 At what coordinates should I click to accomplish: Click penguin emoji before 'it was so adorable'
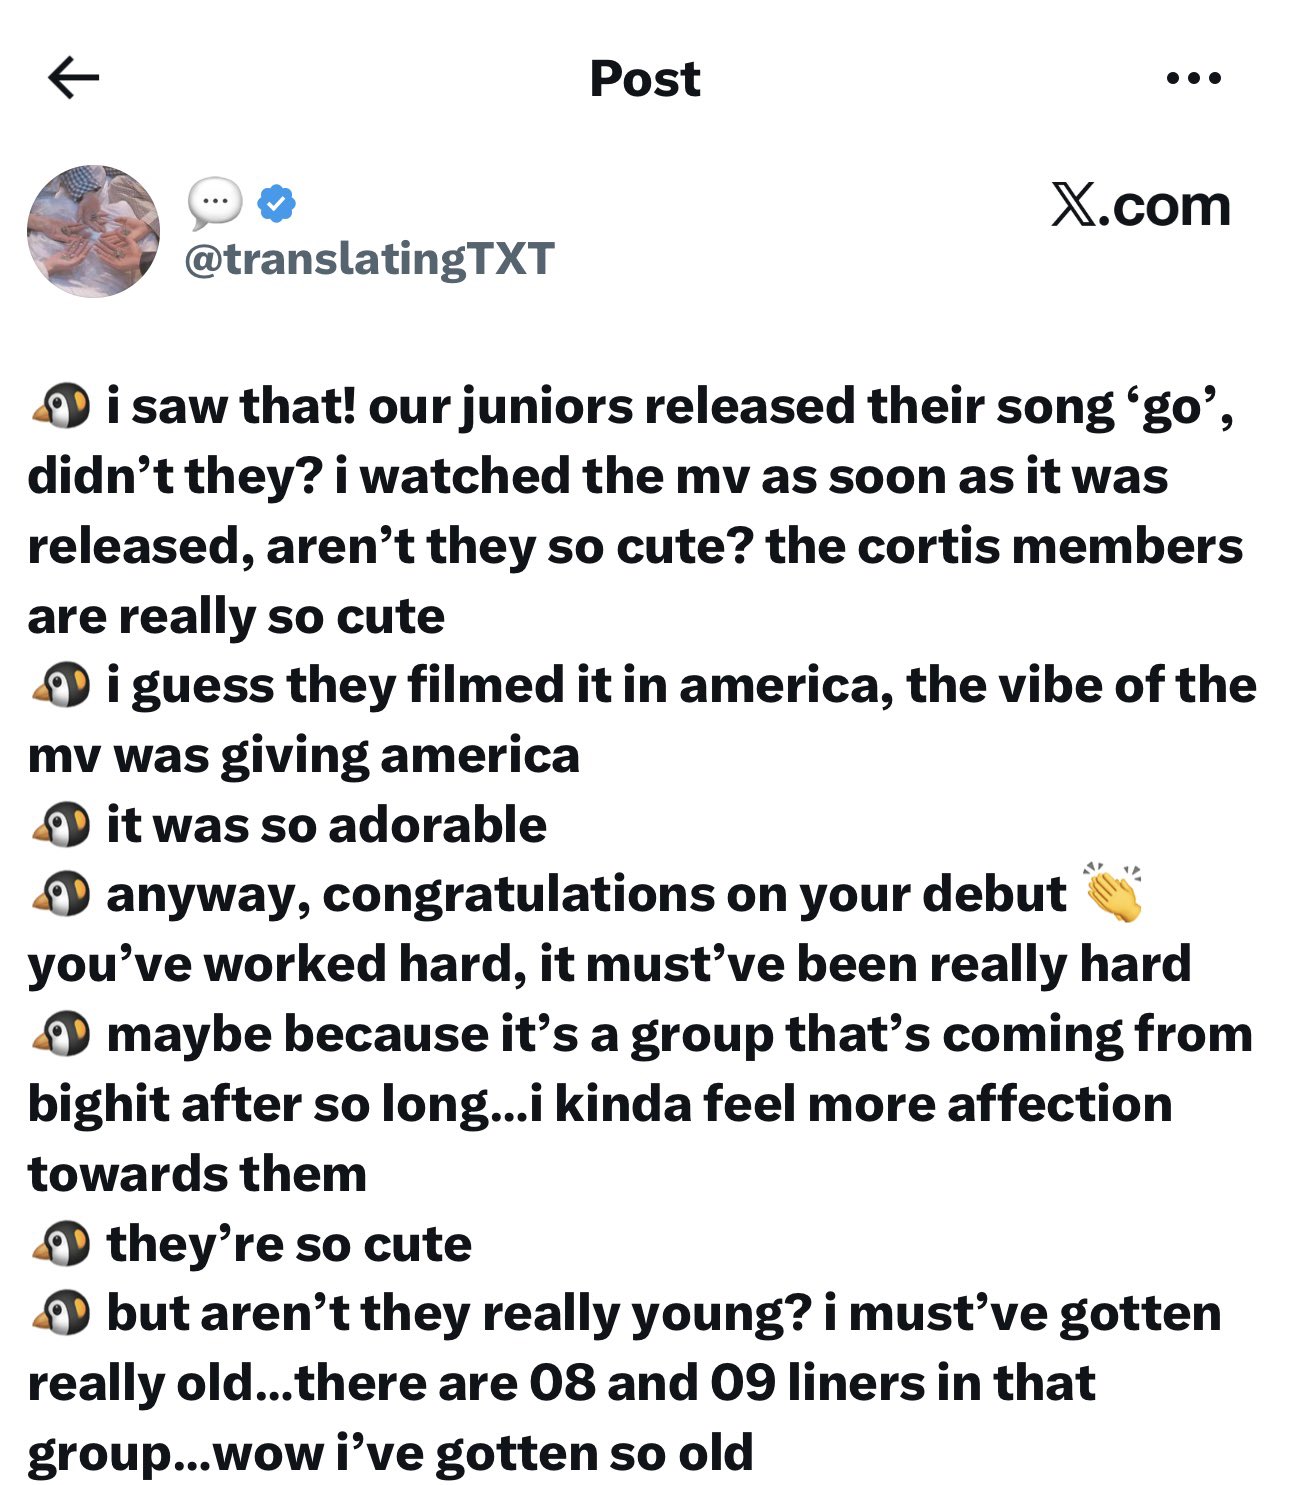(x=62, y=825)
